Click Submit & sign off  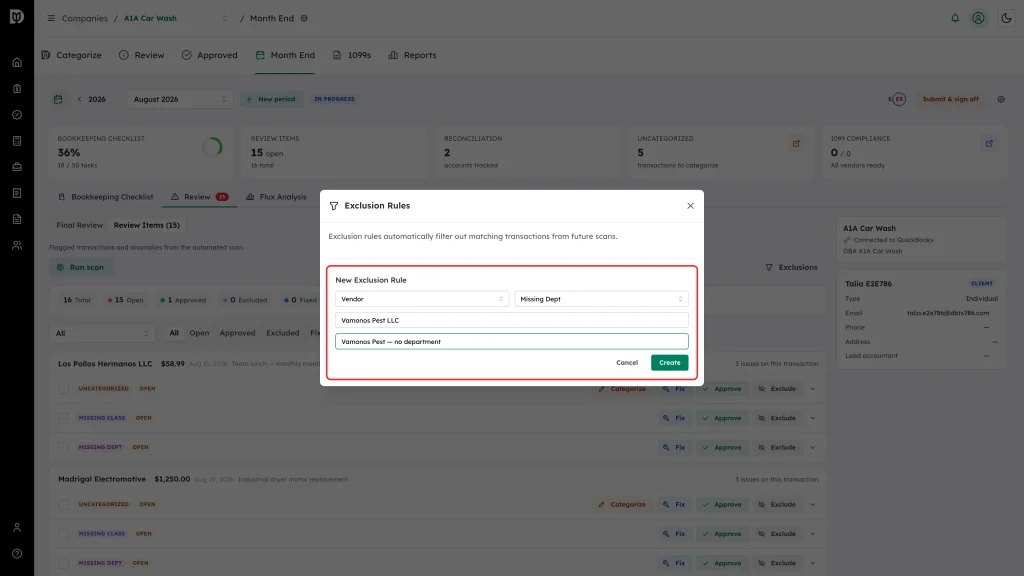point(950,99)
